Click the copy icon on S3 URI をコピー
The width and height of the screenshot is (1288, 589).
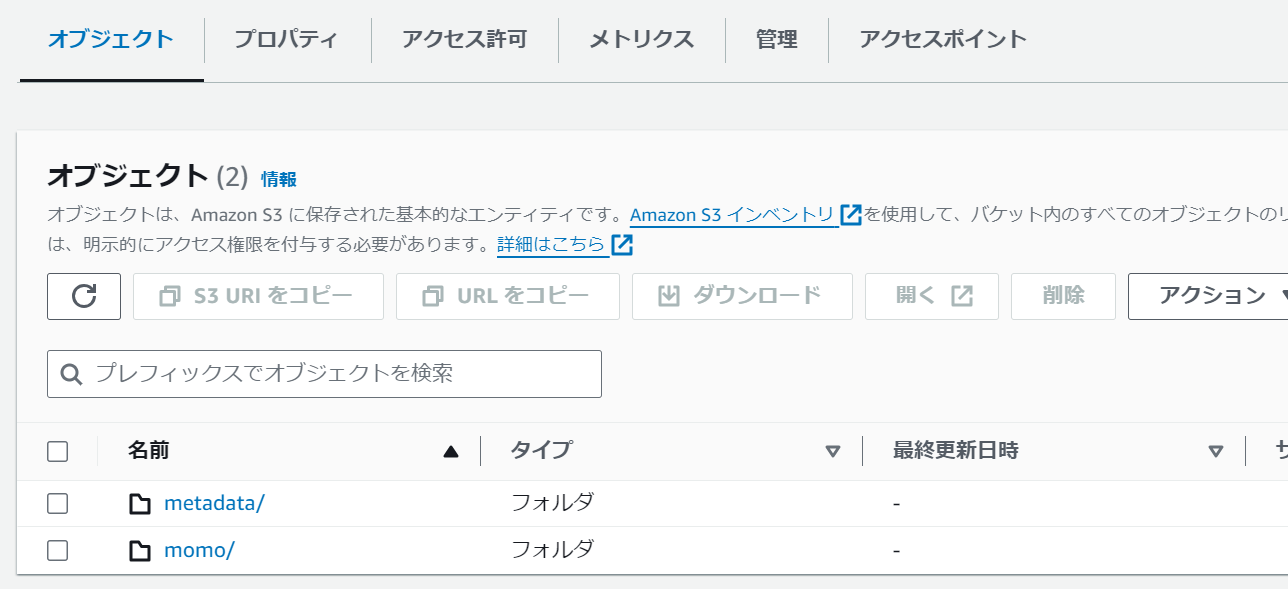point(170,296)
